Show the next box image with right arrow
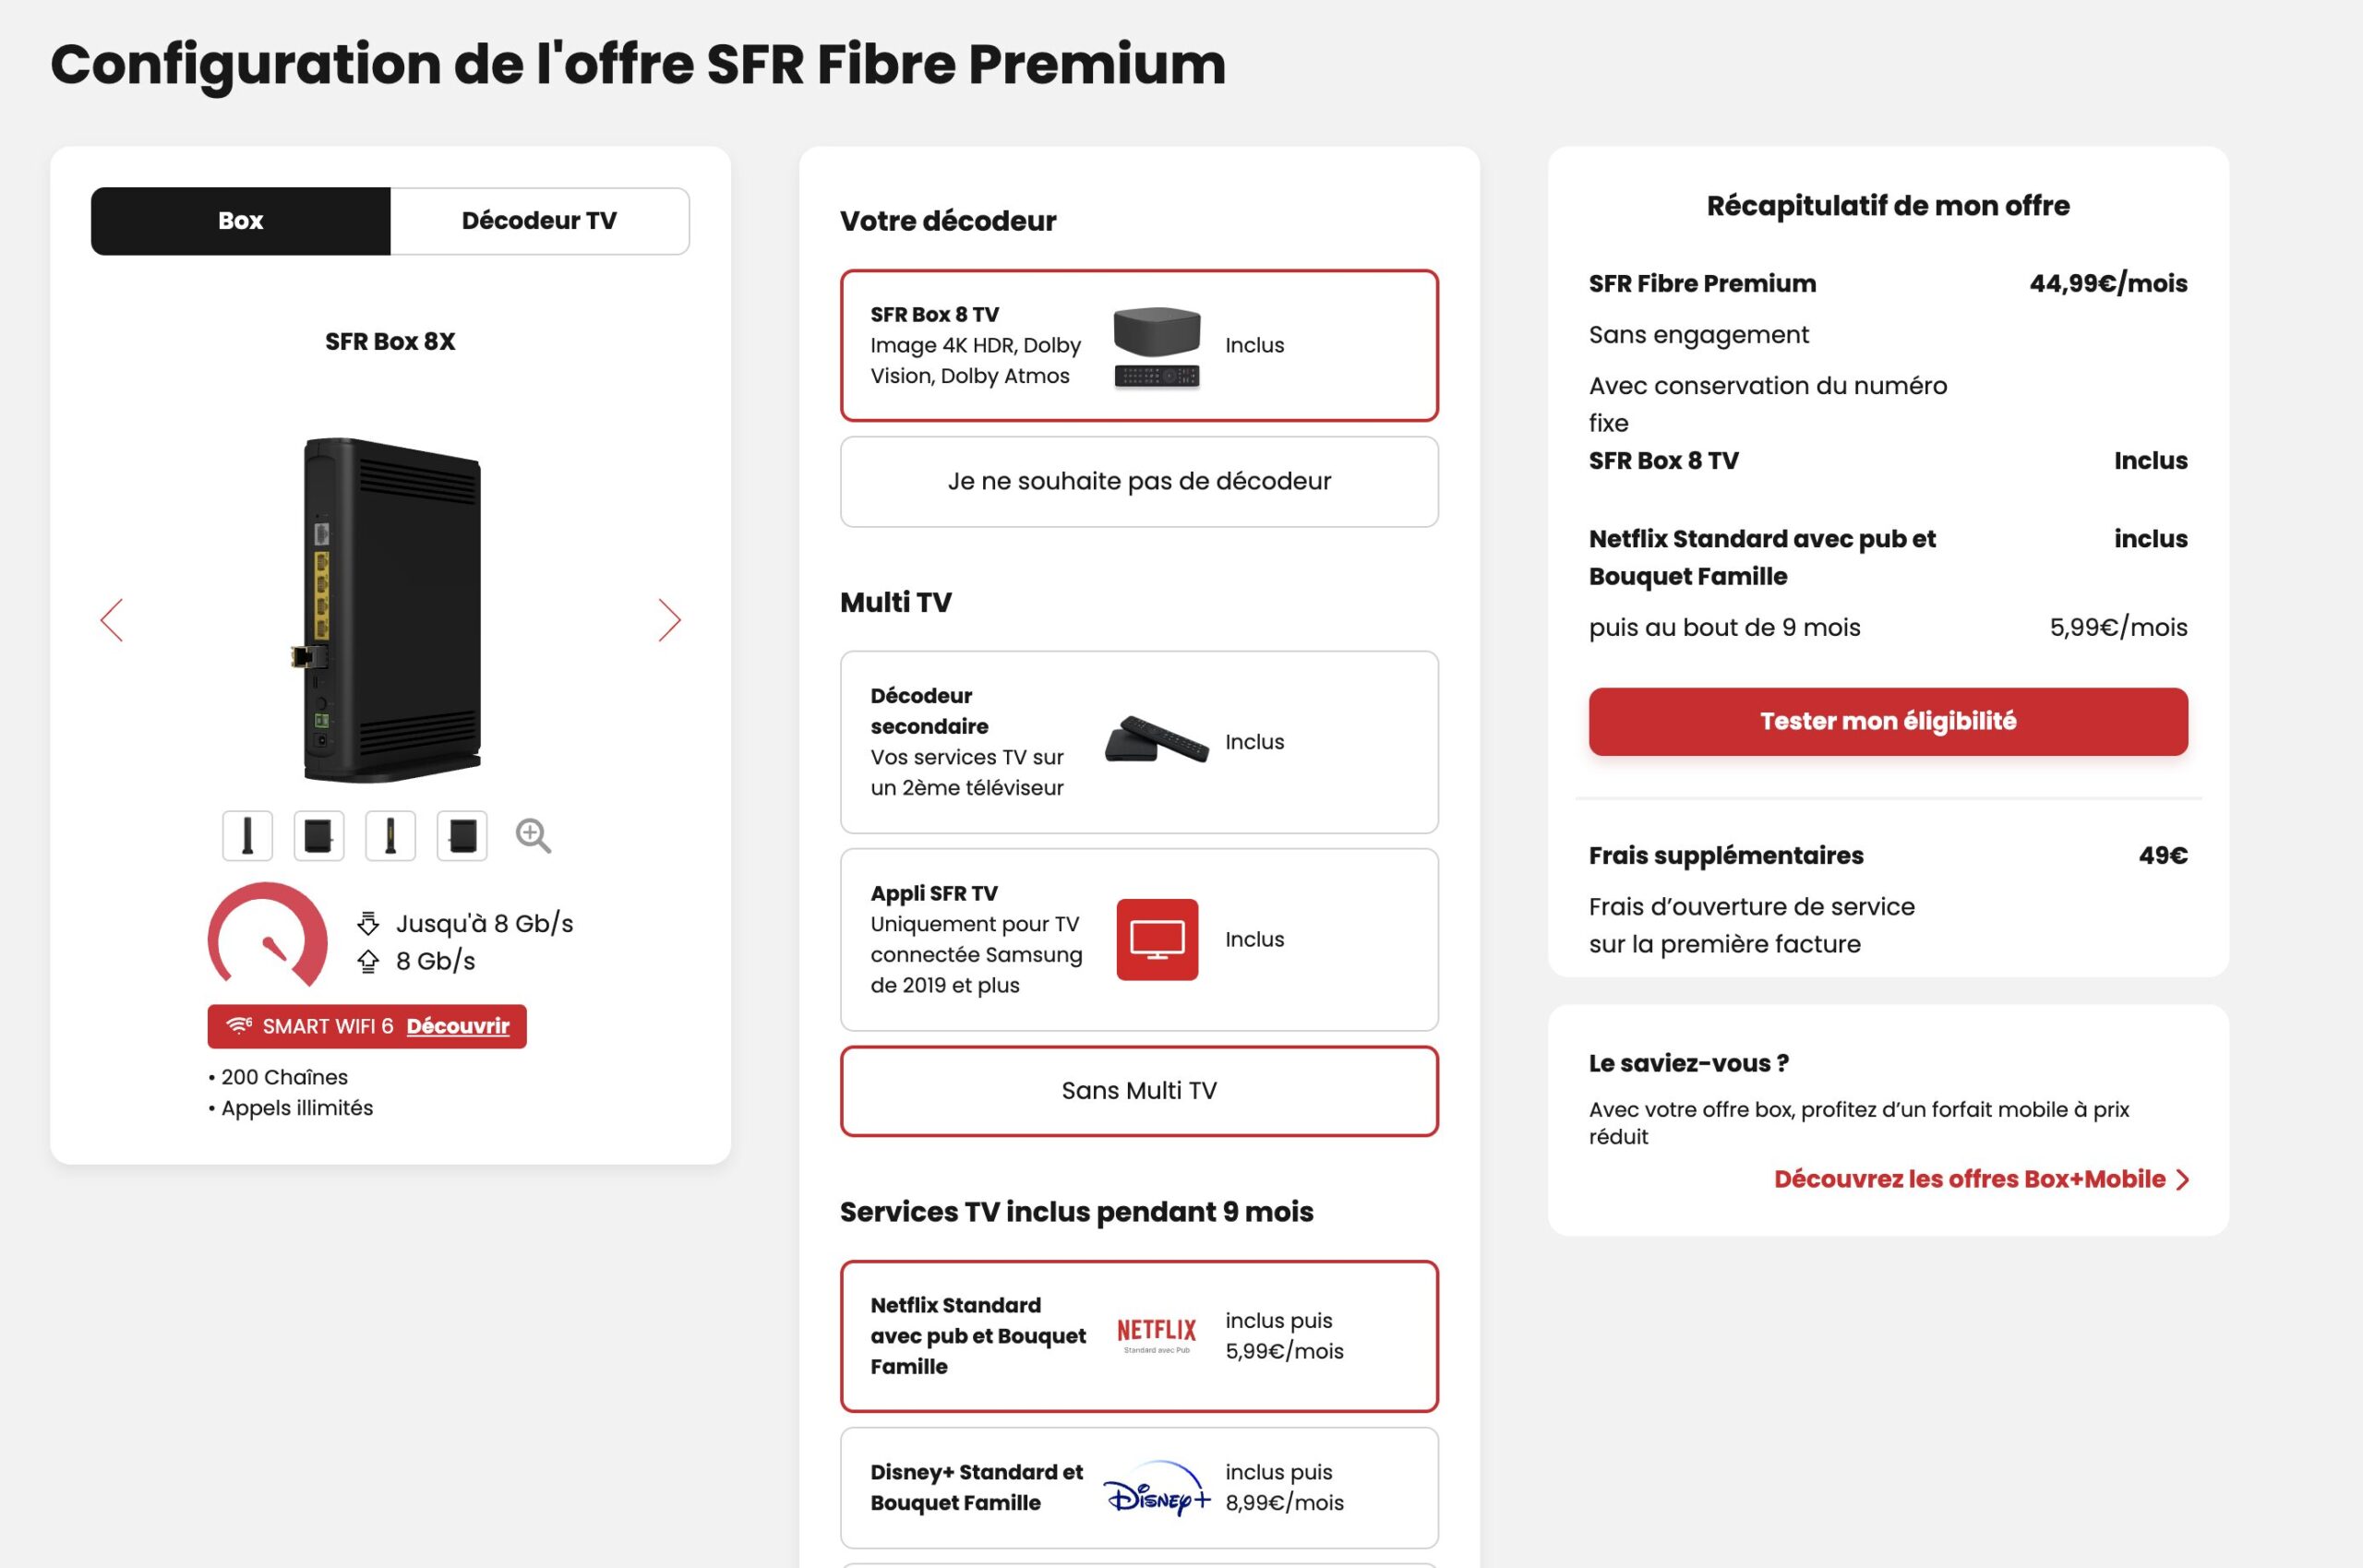Viewport: 2363px width, 1568px height. pos(670,620)
